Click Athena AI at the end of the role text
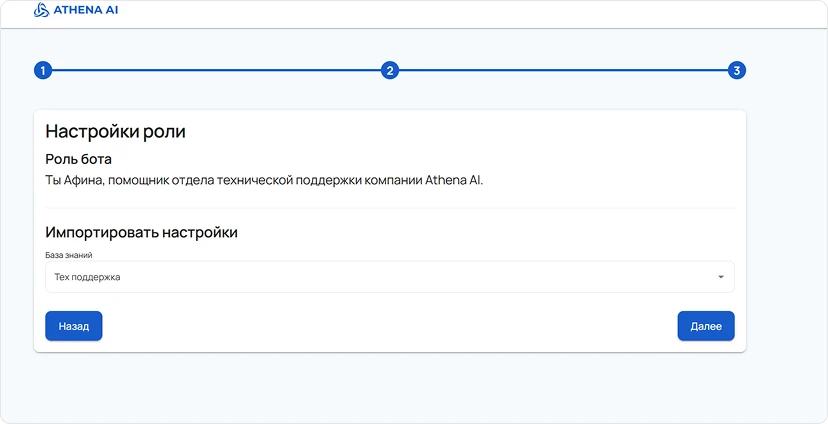 [453, 181]
